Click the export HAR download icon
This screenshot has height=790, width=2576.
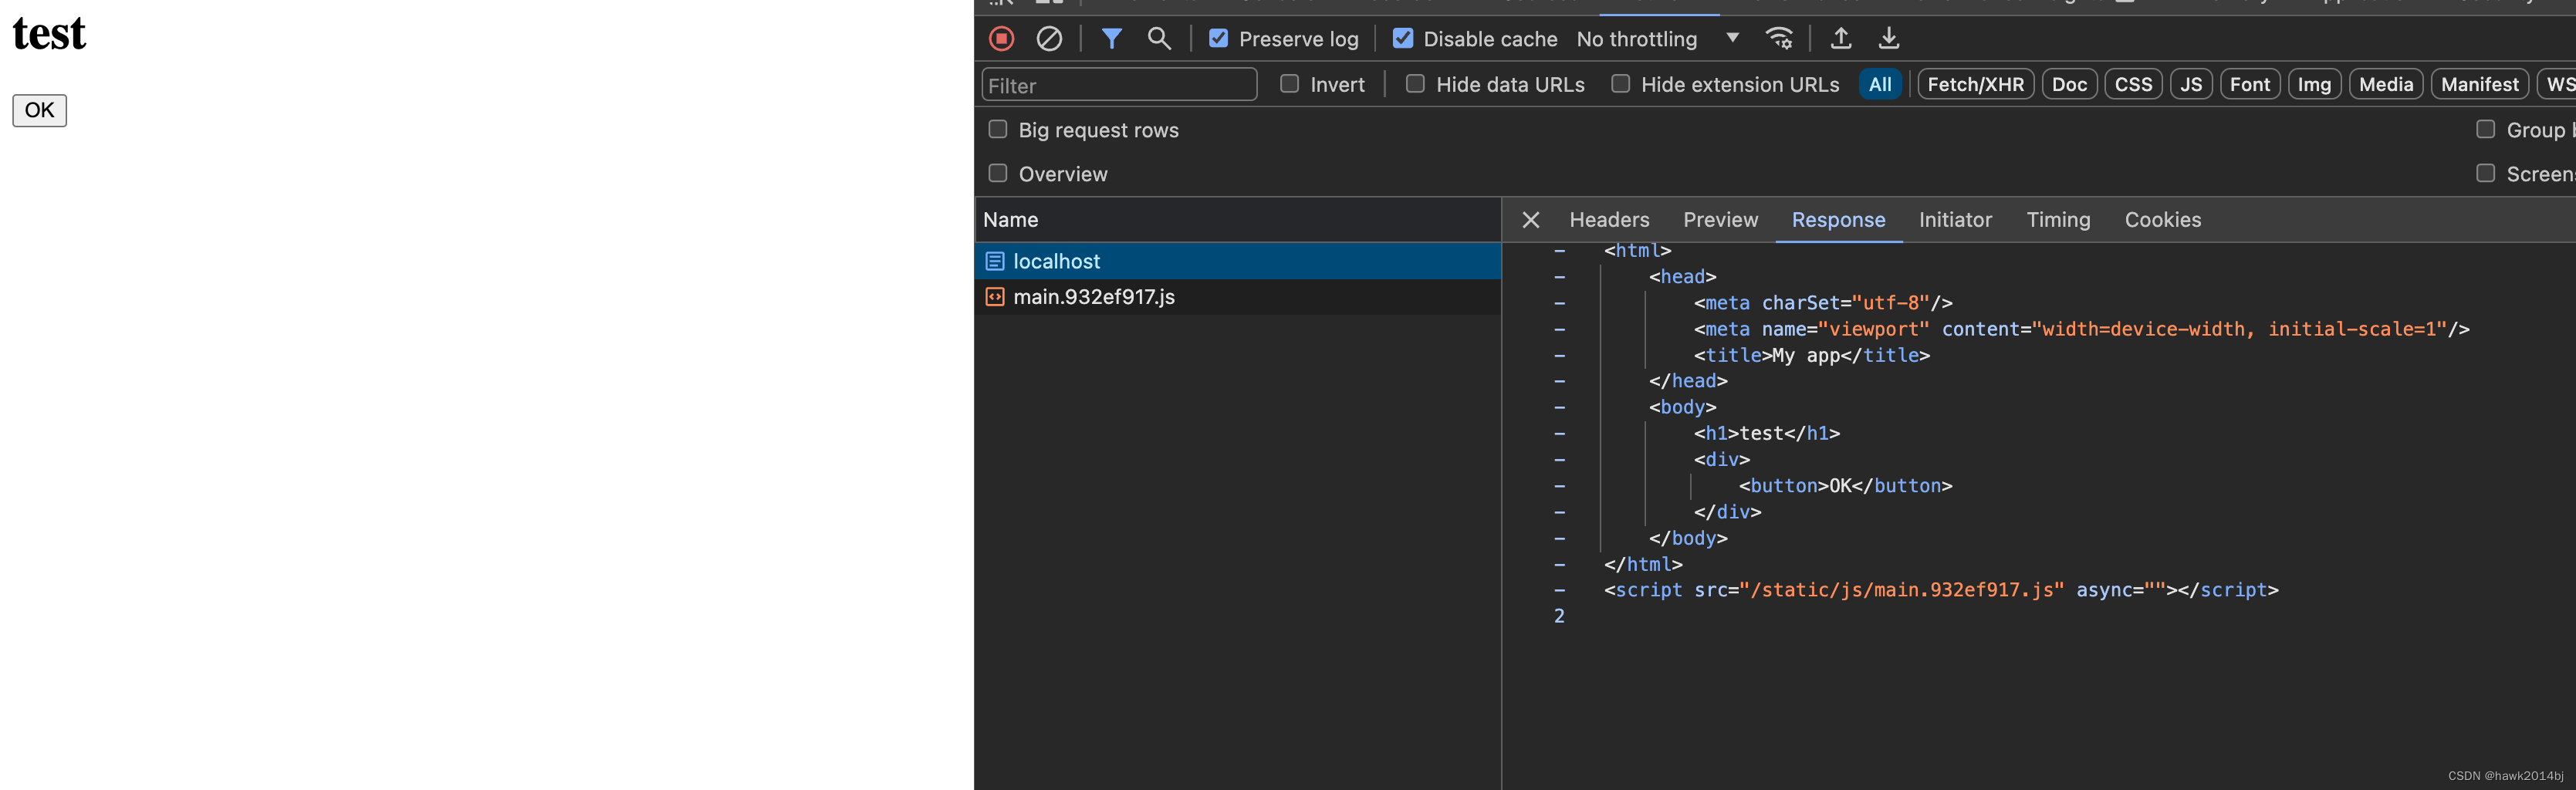pos(1889,39)
